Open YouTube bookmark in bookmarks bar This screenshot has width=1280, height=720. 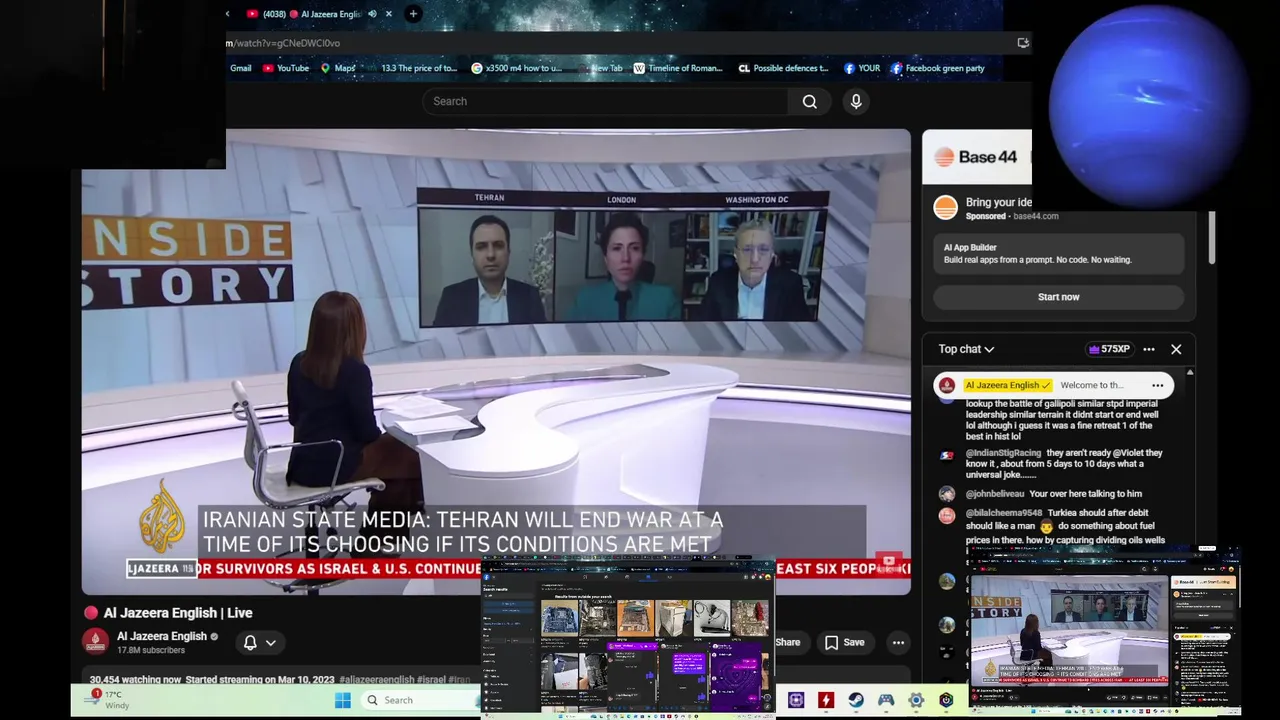click(x=285, y=68)
